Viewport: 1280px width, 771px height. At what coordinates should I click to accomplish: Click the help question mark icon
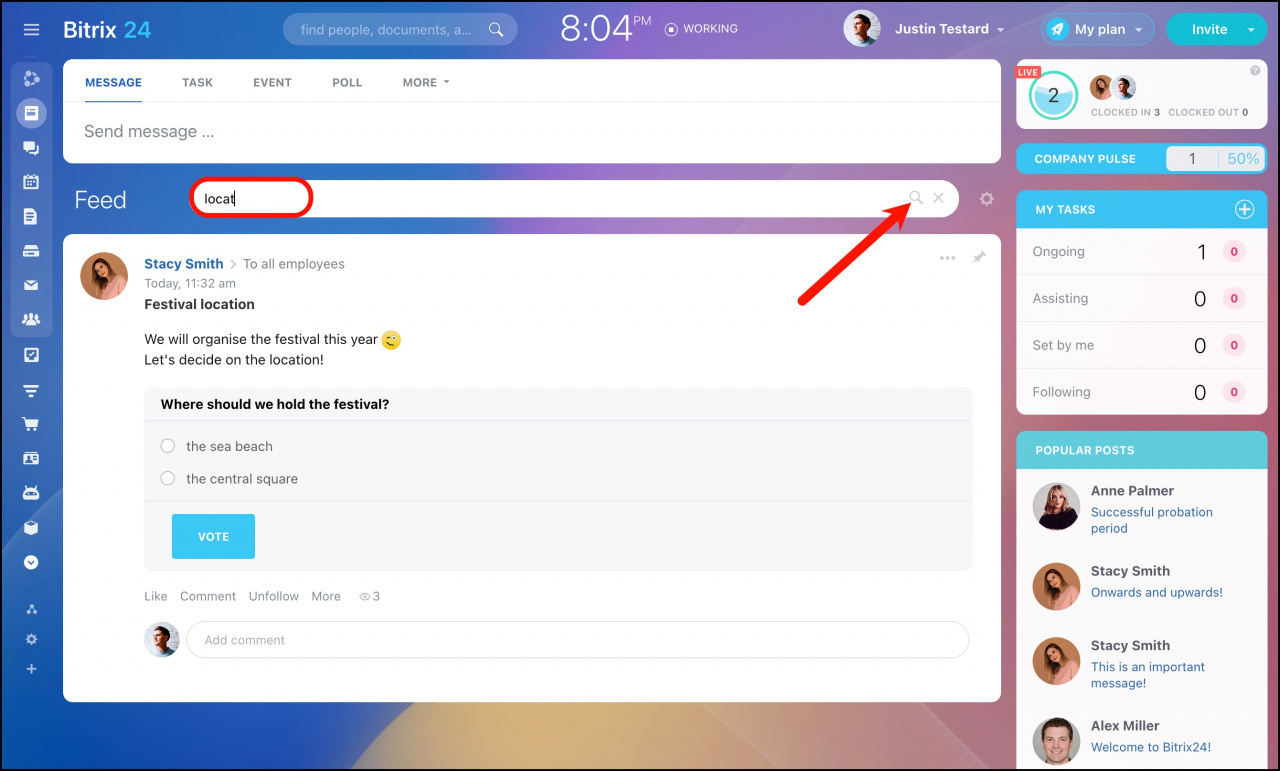[1255, 71]
